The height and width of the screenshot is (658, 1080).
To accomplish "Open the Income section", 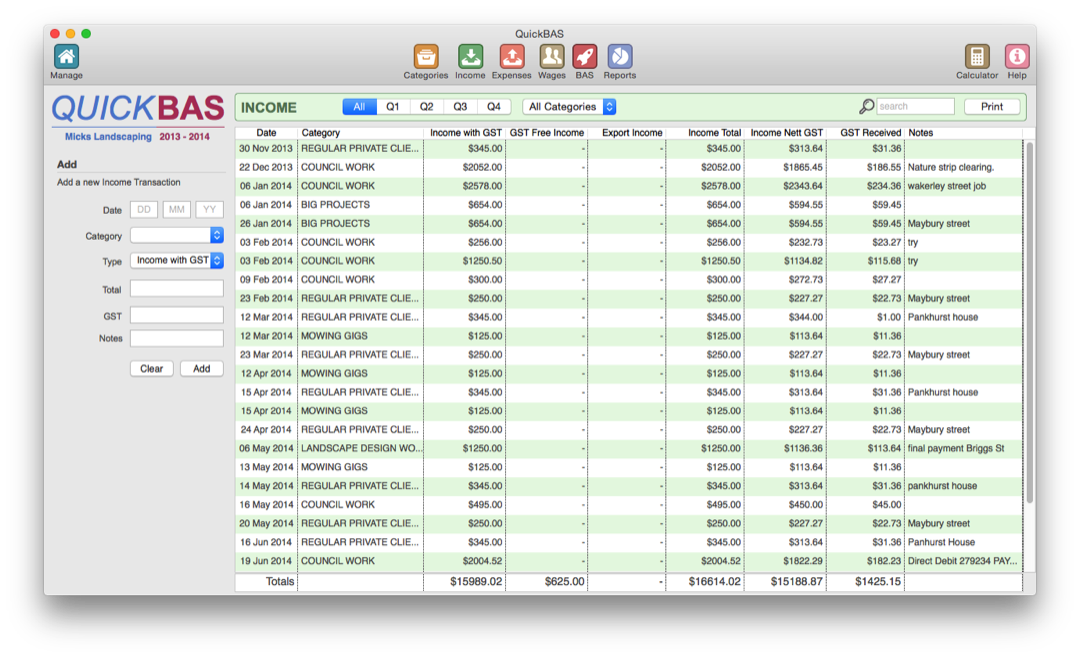I will 470,58.
